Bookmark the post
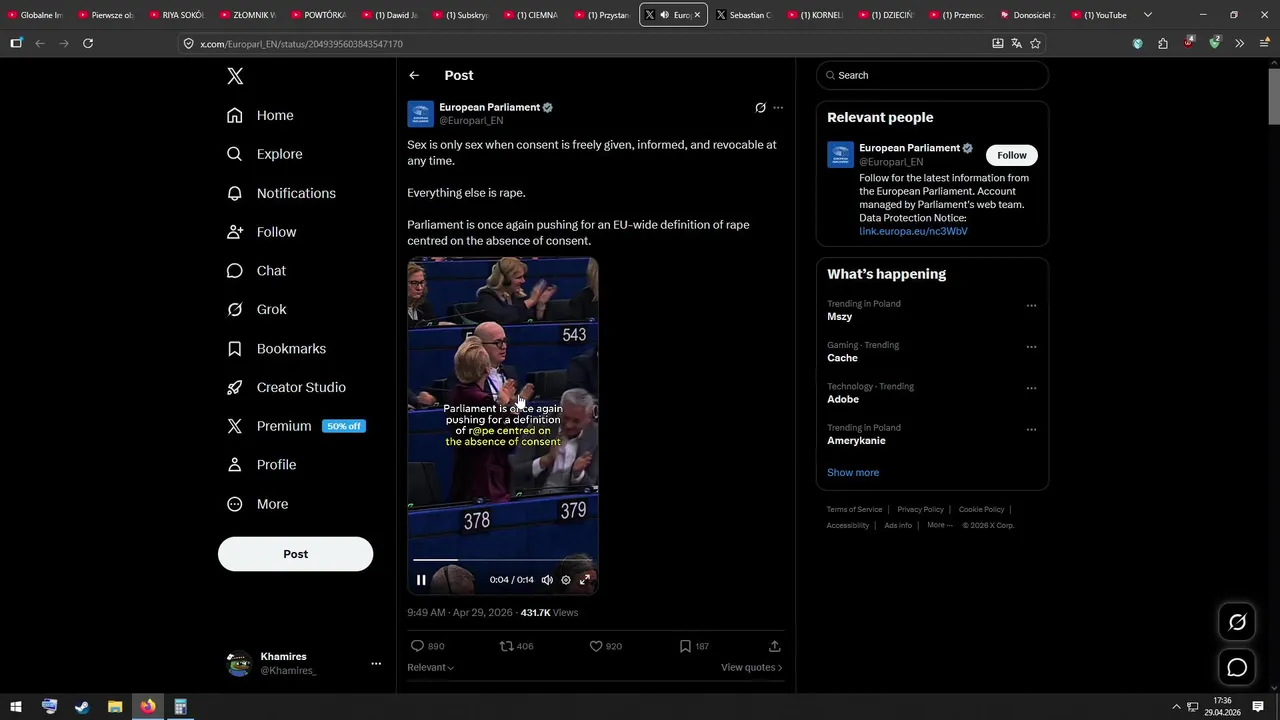Viewport: 1280px width, 720px height. click(685, 646)
